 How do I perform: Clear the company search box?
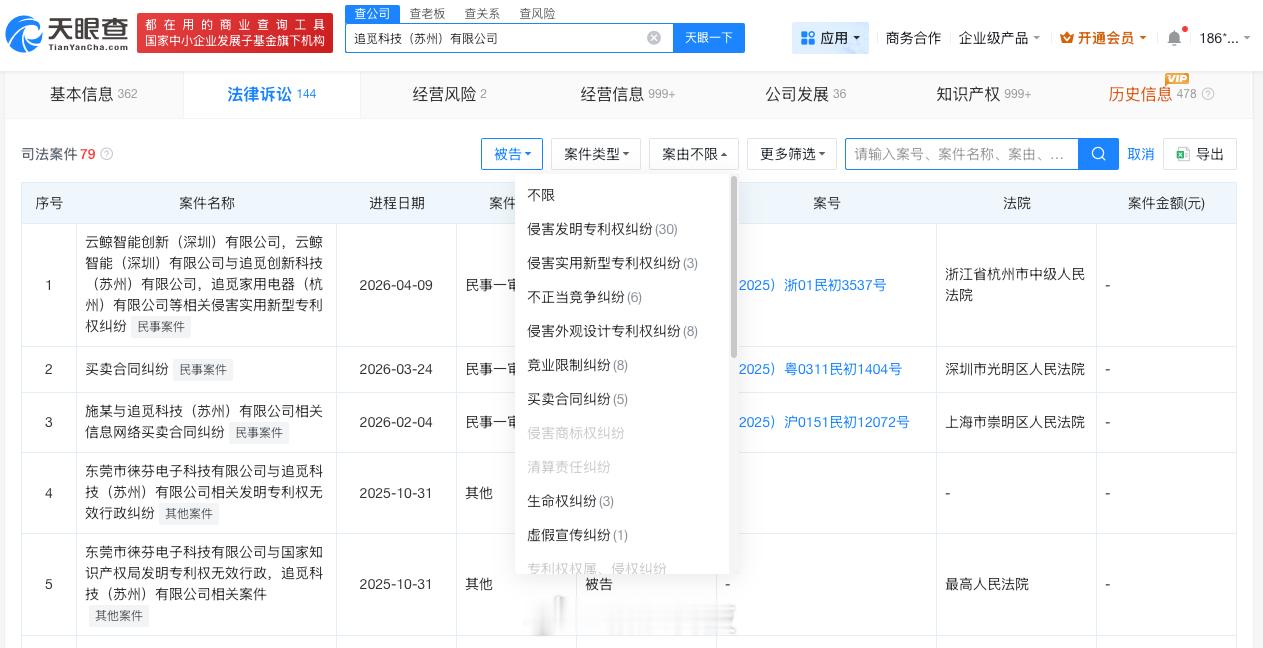pos(654,38)
